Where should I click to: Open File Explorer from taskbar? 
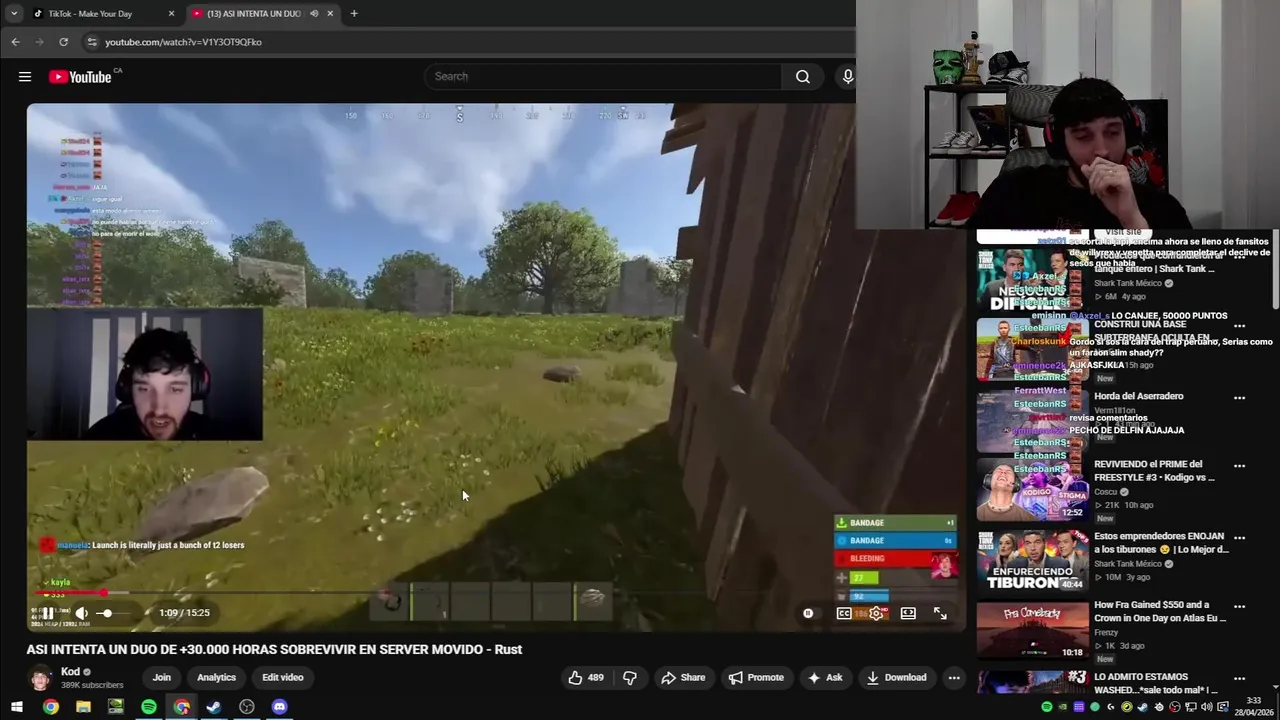pyautogui.click(x=83, y=707)
